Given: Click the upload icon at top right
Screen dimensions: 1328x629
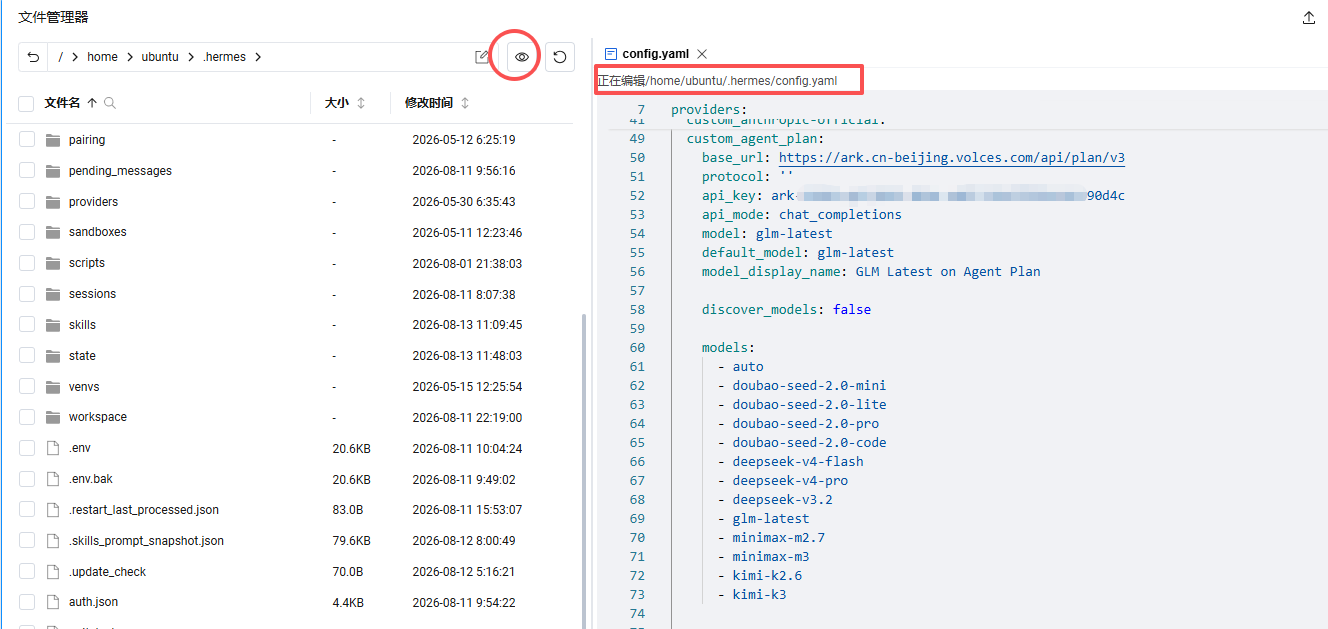Looking at the screenshot, I should click(x=1309, y=18).
